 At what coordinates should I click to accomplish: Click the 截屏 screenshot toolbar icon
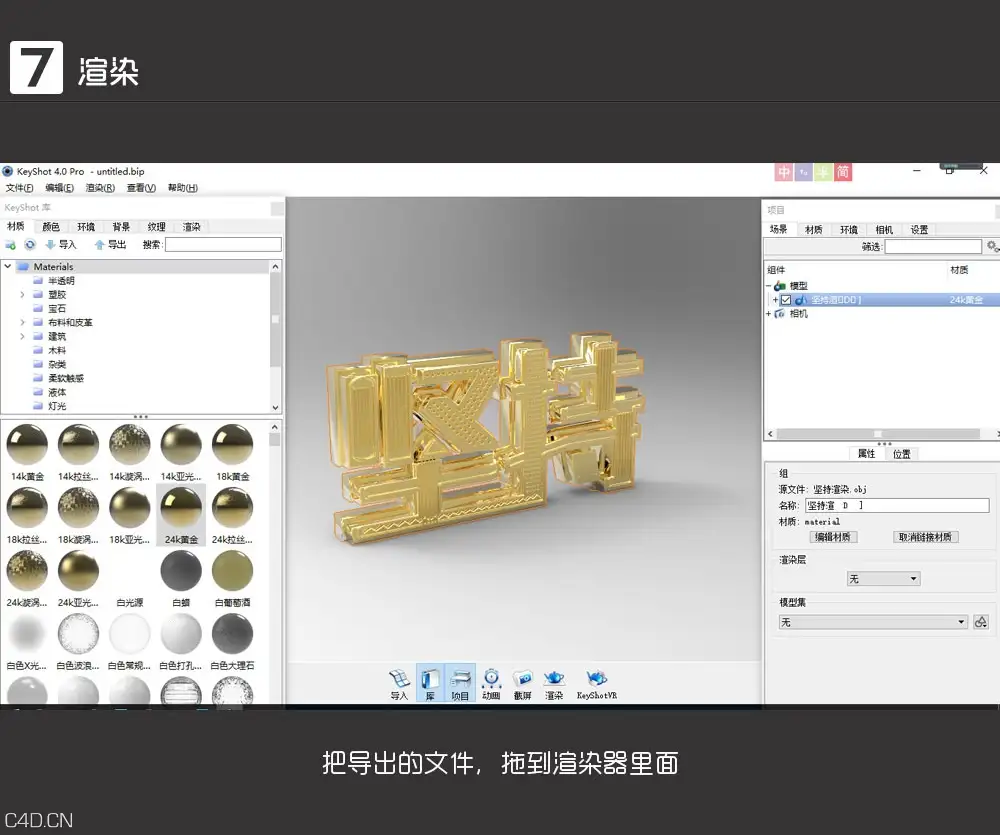(x=522, y=684)
